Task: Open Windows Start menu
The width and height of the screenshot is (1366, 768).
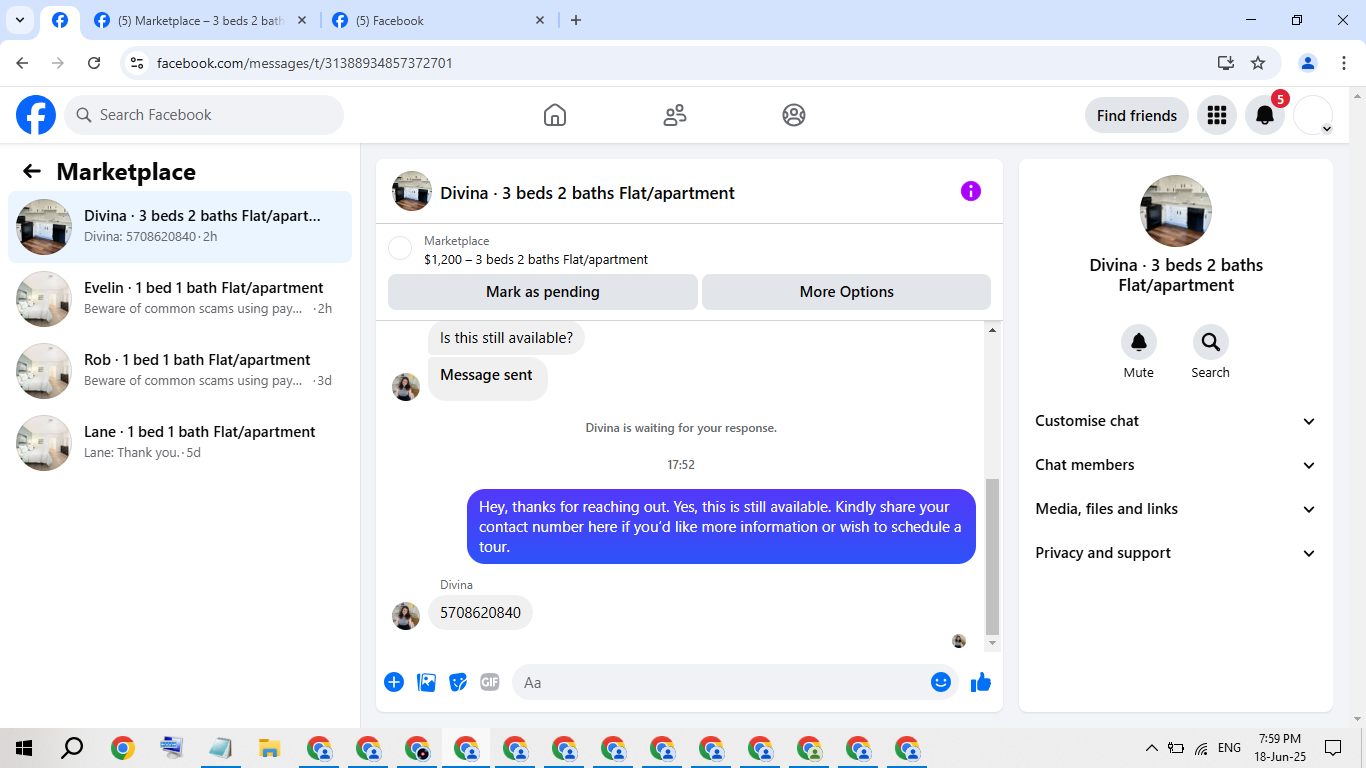Action: [x=24, y=748]
